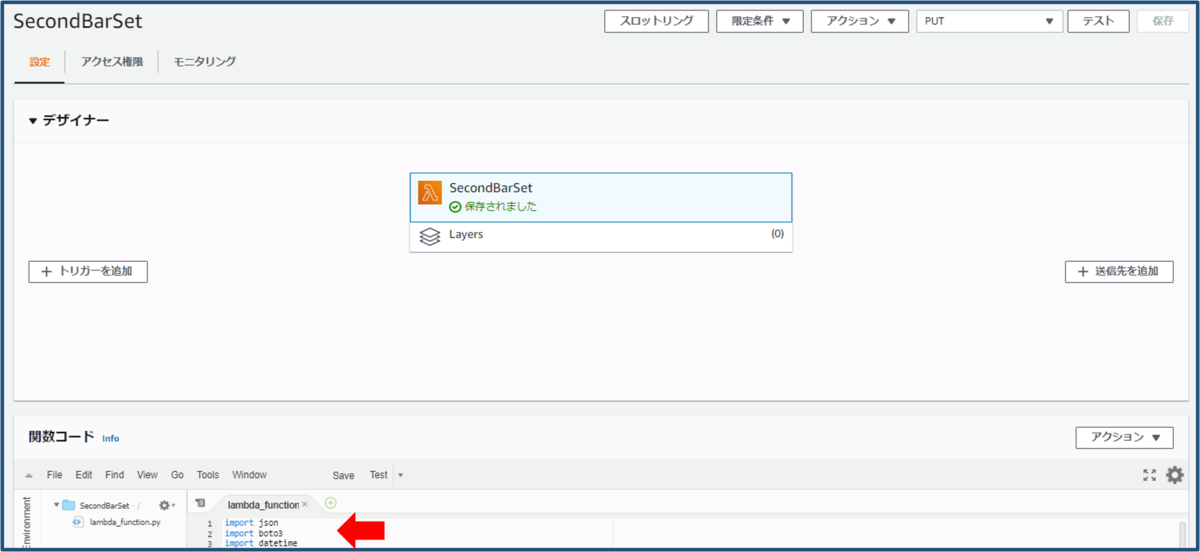Close the lambda_function editor tab
This screenshot has height=552, width=1200.
(x=305, y=505)
